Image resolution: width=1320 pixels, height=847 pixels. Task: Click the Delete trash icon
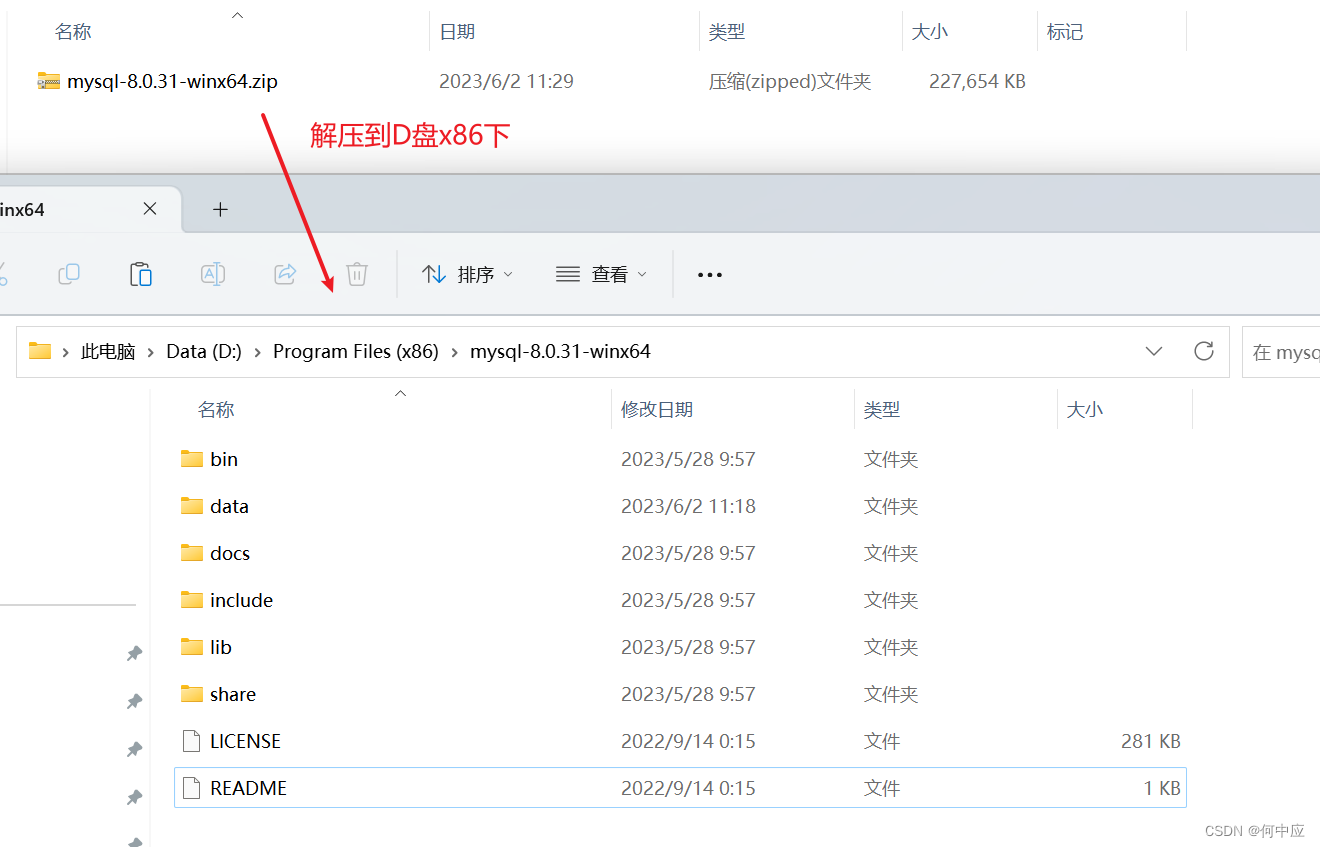(357, 273)
